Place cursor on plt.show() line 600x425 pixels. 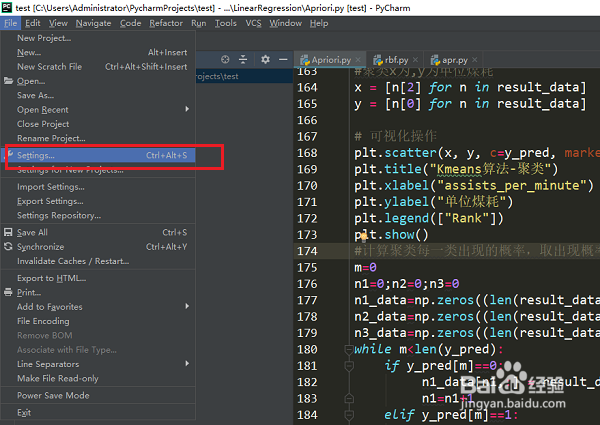click(391, 234)
